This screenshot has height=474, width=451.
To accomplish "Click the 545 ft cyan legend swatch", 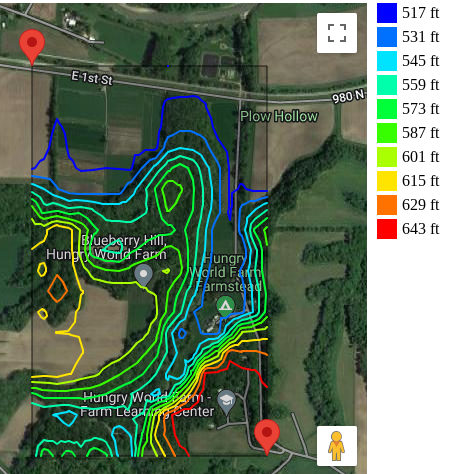I will pos(387,61).
